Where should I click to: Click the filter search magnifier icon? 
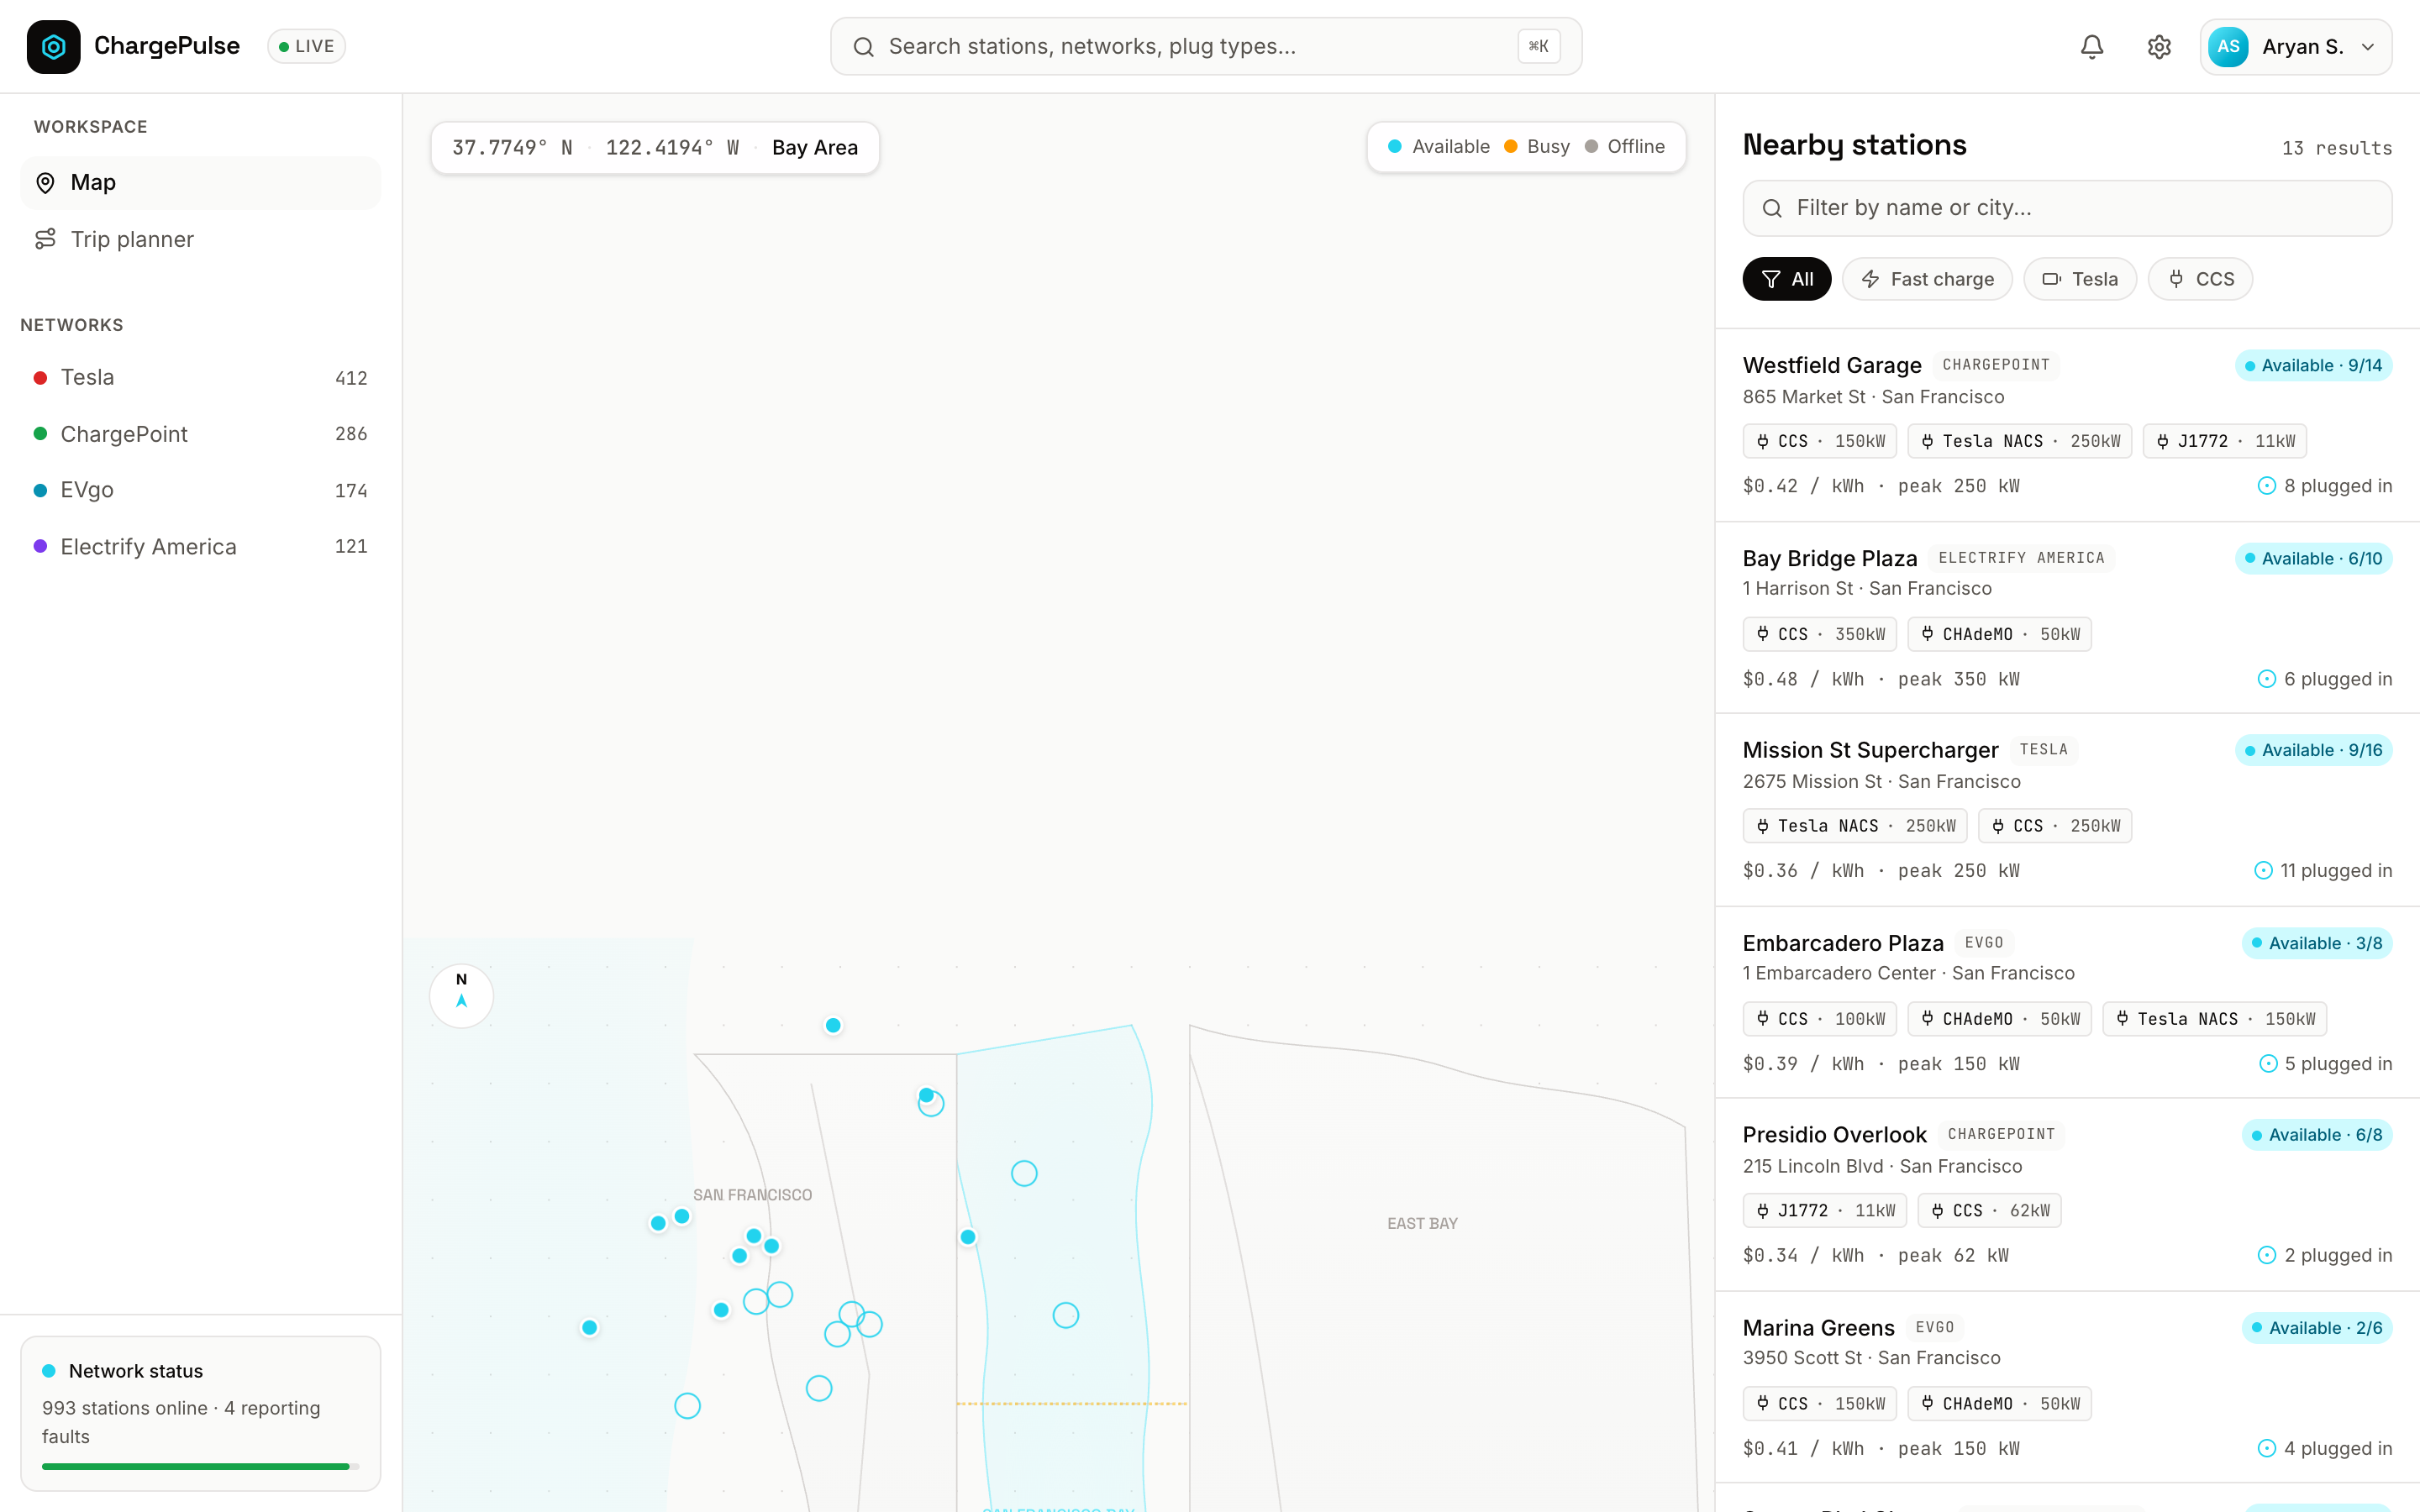click(1772, 208)
